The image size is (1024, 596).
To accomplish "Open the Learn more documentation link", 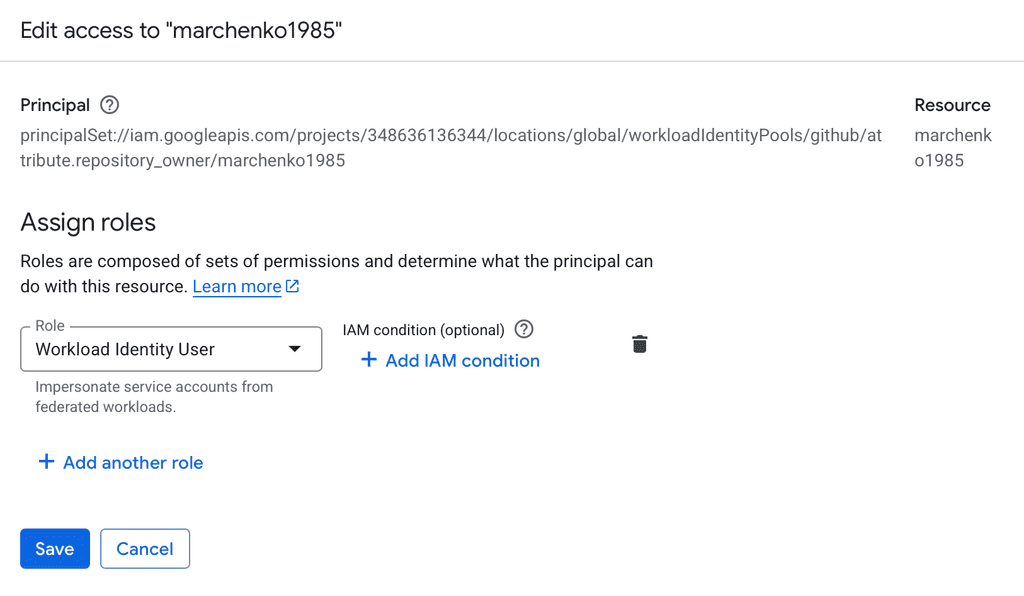I will click(237, 286).
